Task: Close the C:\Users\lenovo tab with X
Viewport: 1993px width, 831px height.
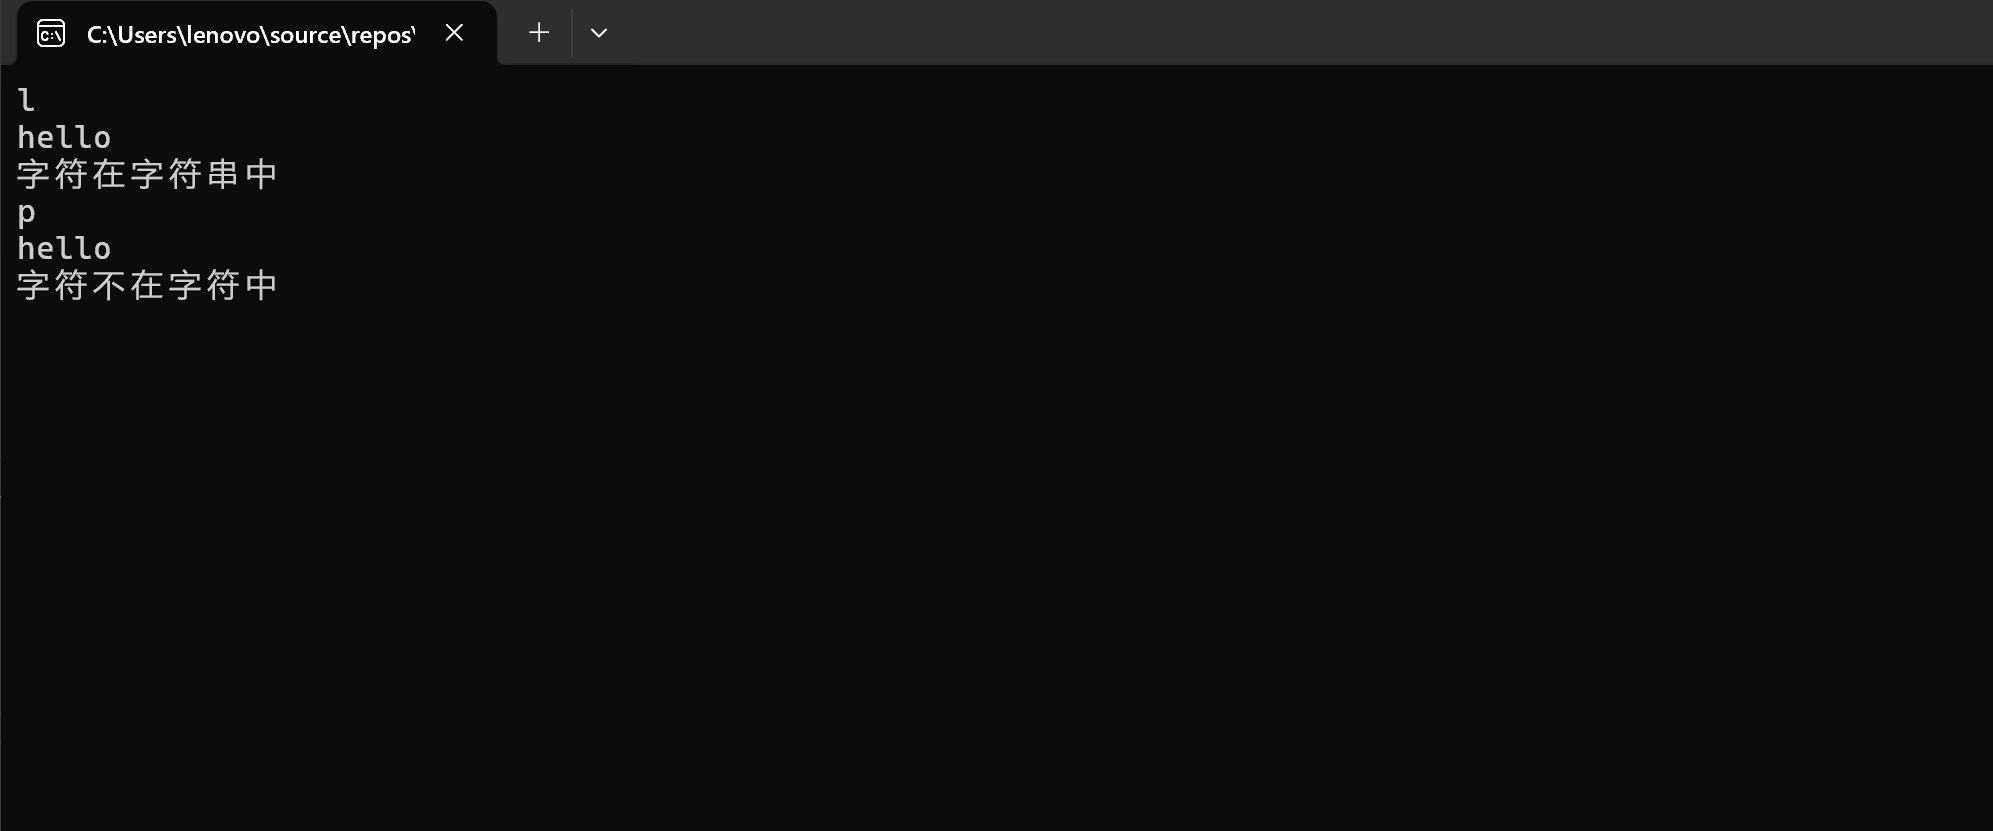Action: click(454, 33)
